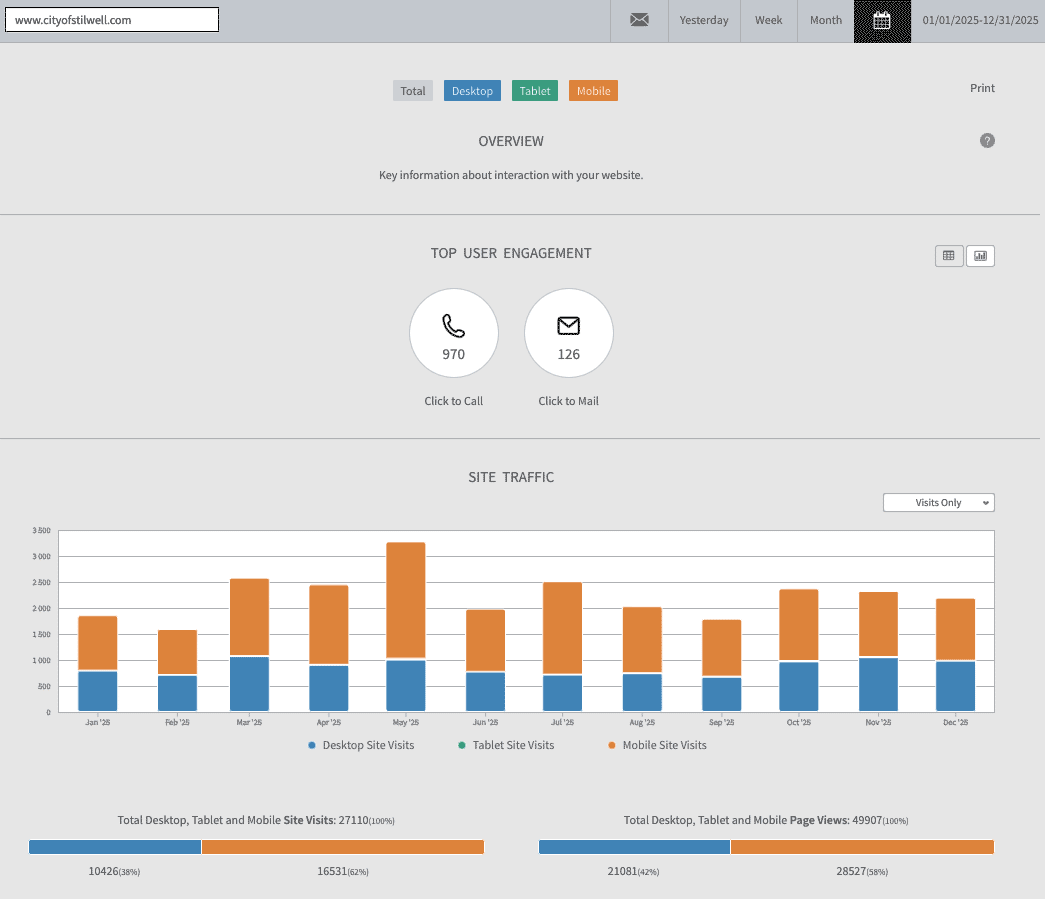Click the Print link
The image size is (1045, 899).
(x=982, y=88)
